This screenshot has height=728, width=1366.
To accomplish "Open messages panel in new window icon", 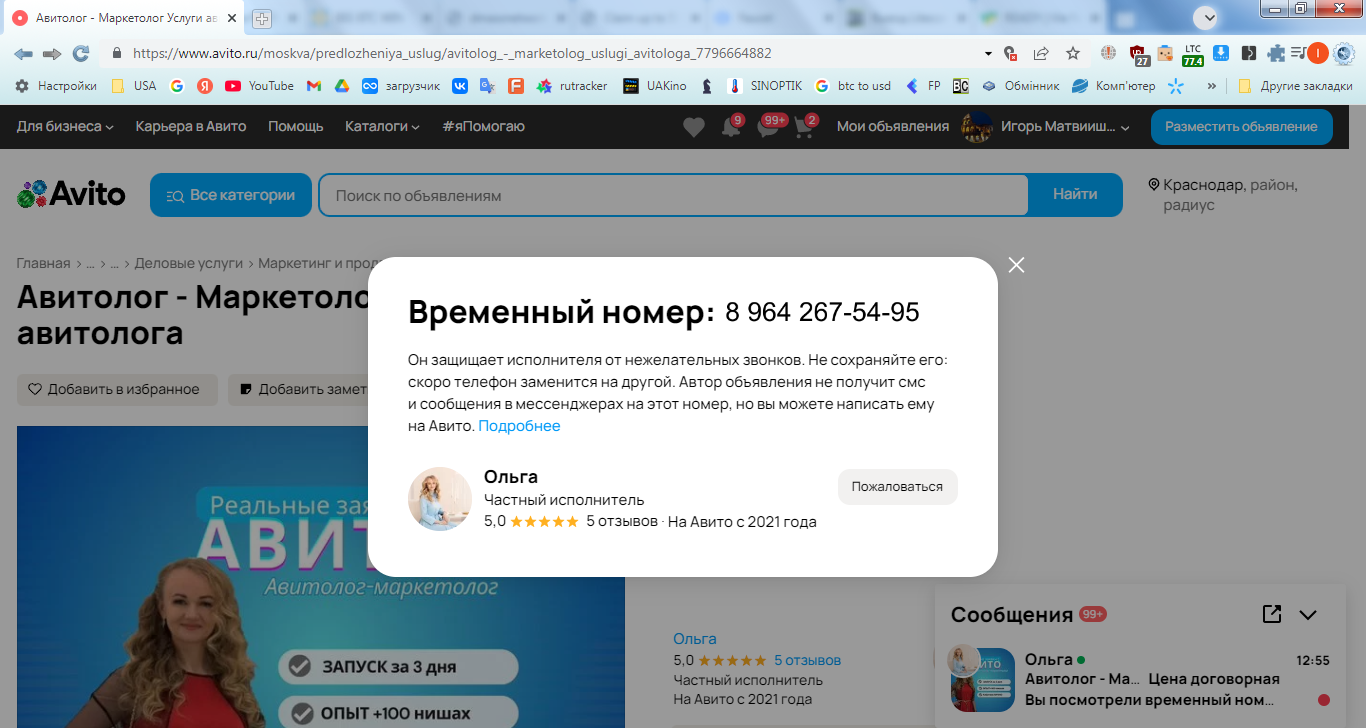I will point(1272,614).
